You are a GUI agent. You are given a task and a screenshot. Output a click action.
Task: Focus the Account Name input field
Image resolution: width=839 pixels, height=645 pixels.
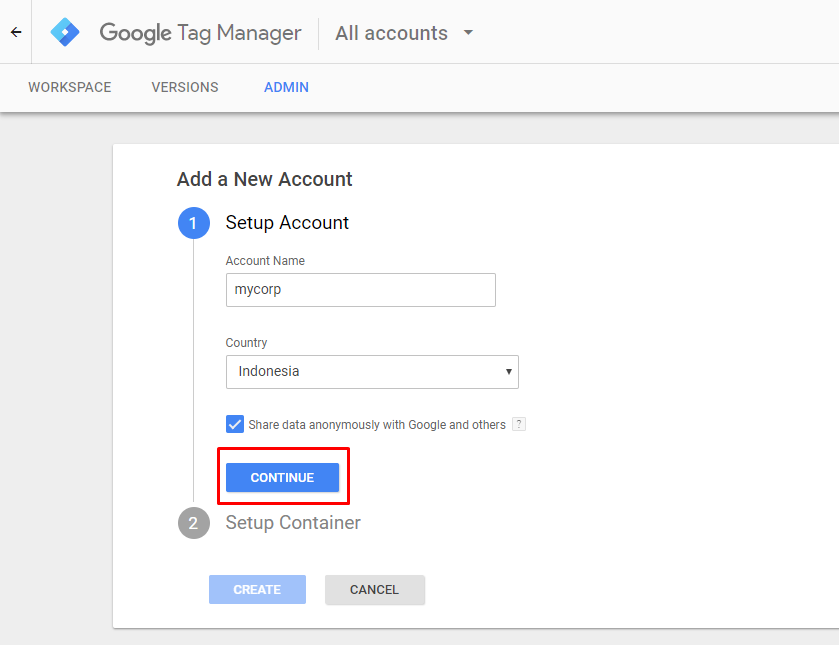click(x=361, y=290)
